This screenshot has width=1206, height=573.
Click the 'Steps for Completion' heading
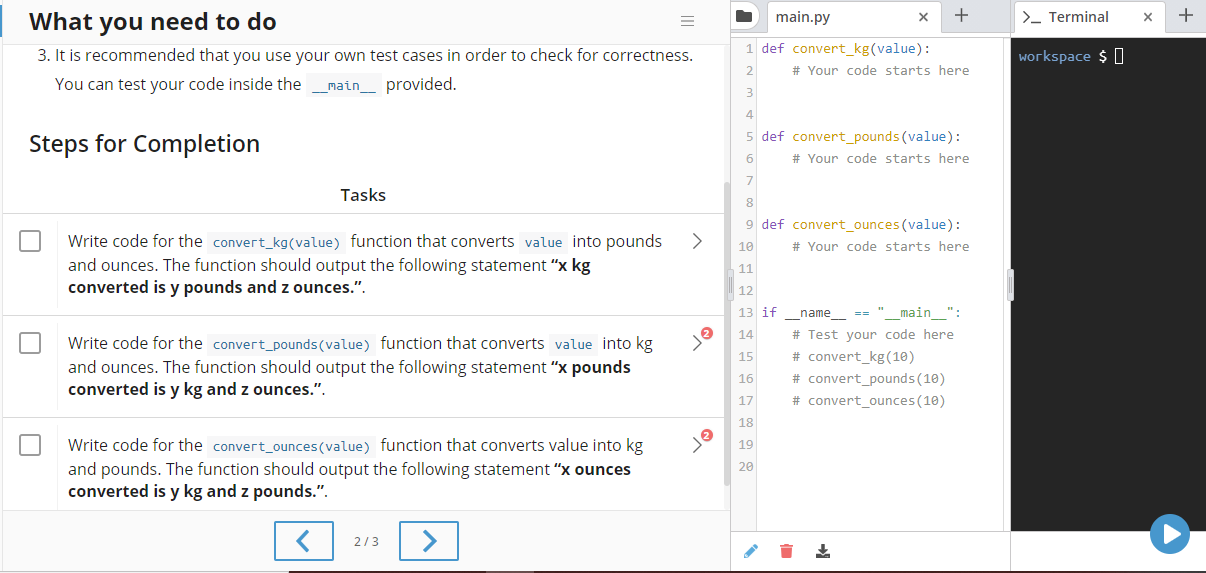(x=145, y=143)
